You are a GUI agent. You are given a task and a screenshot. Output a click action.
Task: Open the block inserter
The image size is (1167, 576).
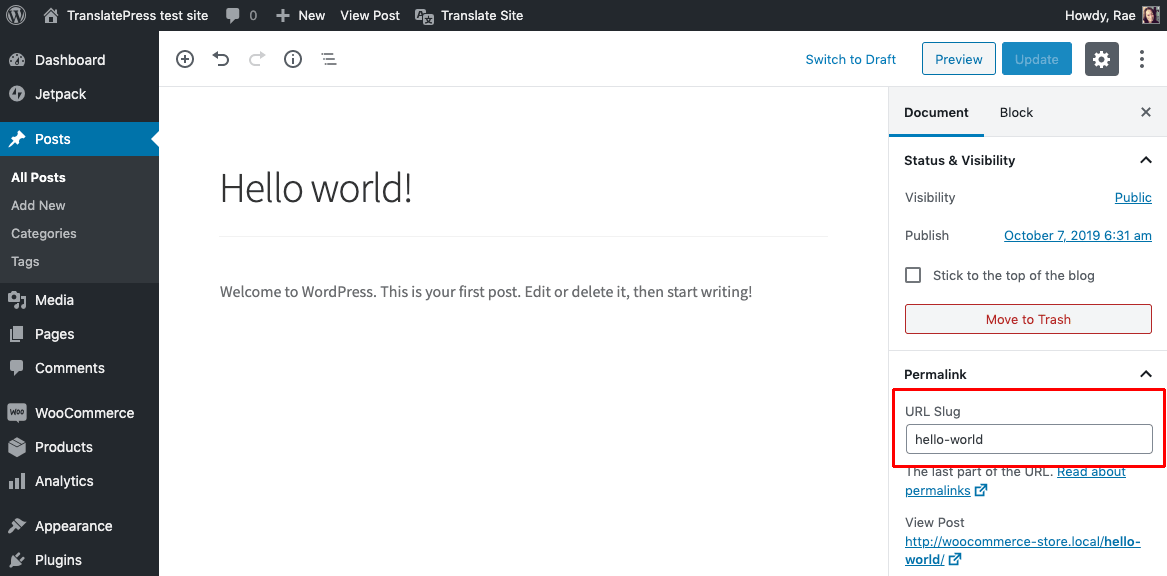(x=185, y=59)
